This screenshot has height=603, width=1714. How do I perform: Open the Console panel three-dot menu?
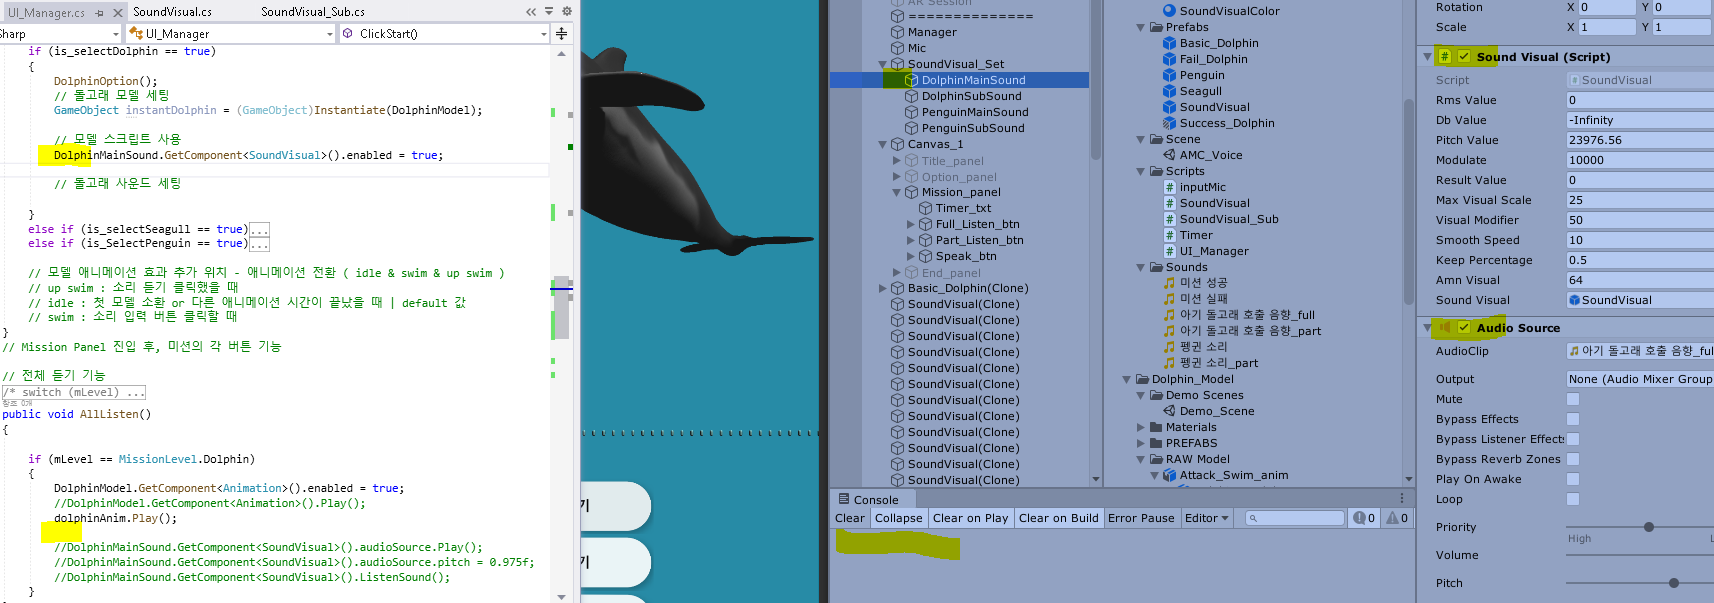[1402, 499]
